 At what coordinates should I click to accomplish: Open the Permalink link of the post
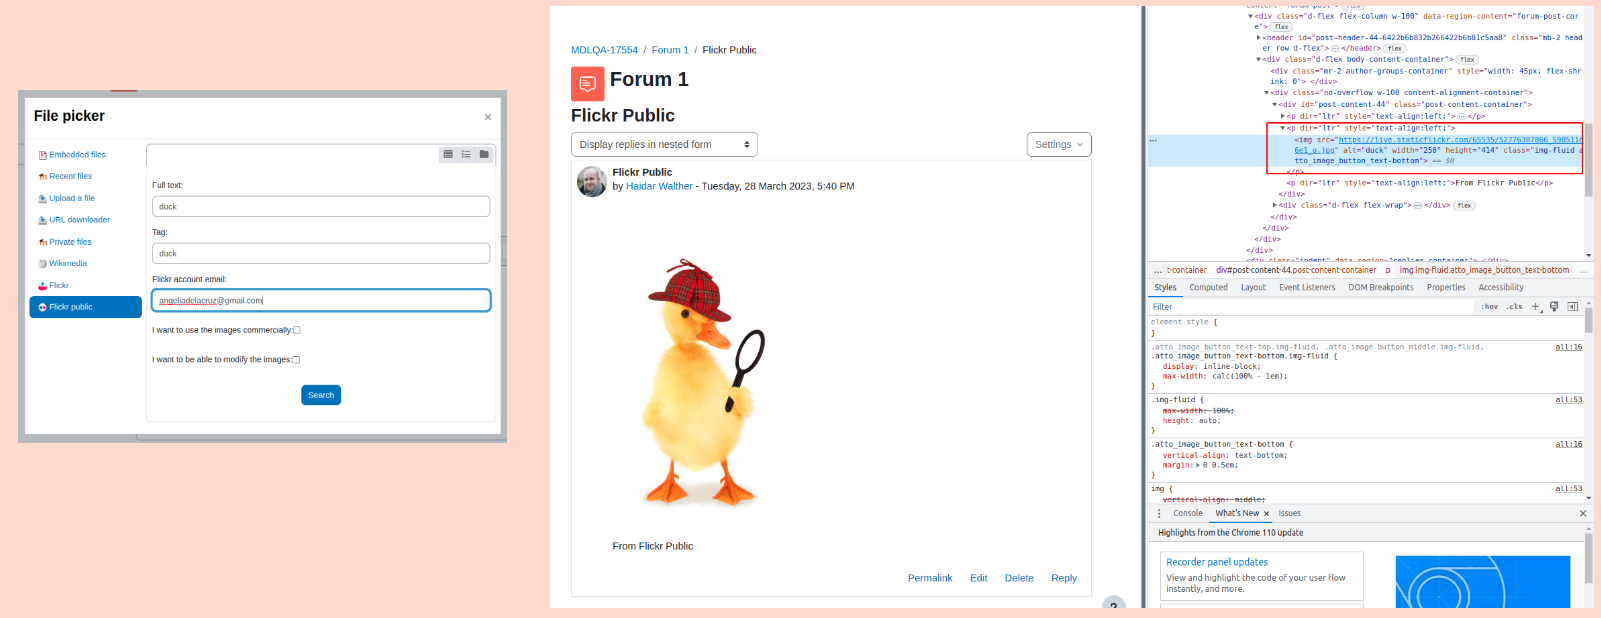930,578
